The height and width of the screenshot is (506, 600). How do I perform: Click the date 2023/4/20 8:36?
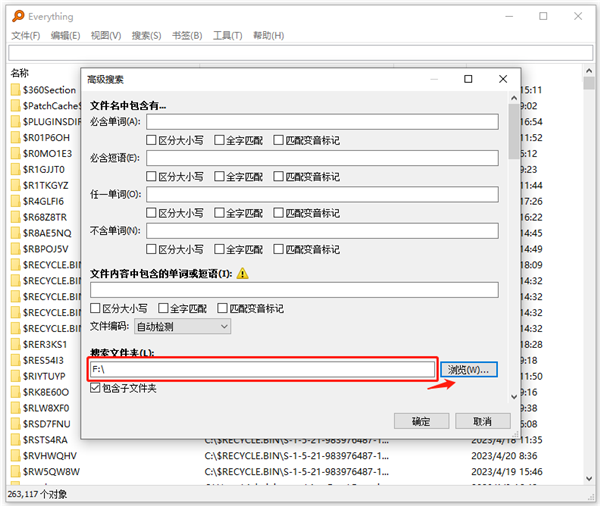click(x=504, y=456)
